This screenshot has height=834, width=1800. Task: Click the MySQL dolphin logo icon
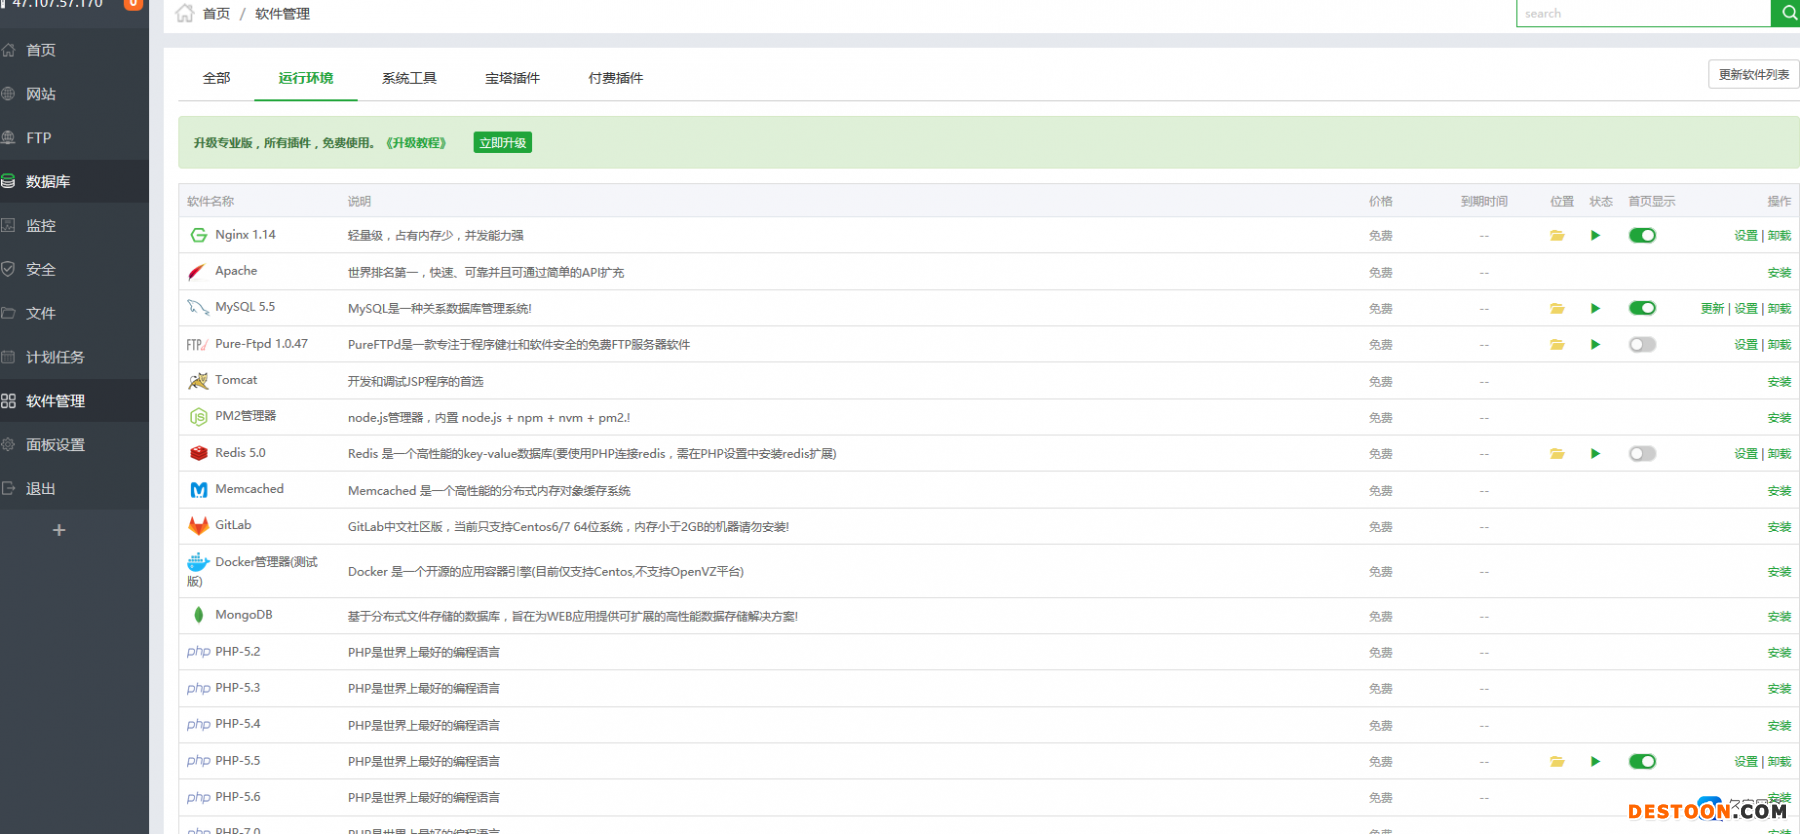[x=198, y=308]
